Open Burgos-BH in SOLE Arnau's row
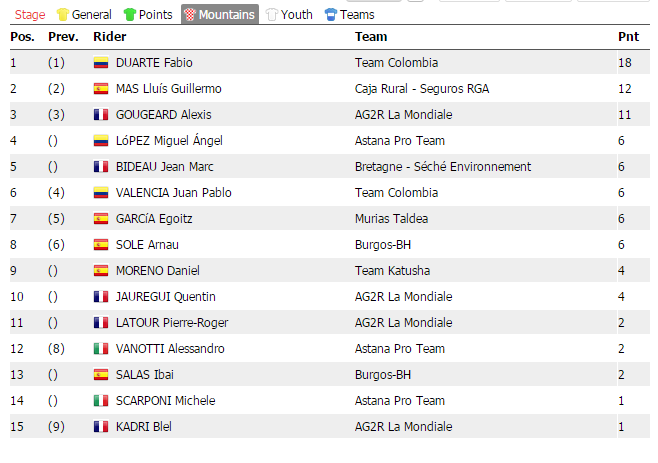This screenshot has width=658, height=463. 383,245
